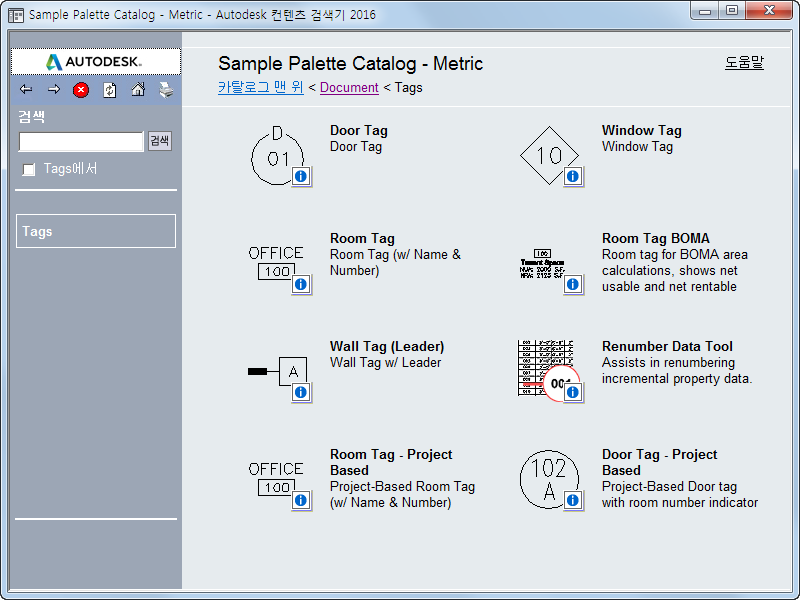Refresh the catalog page
The height and width of the screenshot is (600, 800).
point(110,90)
